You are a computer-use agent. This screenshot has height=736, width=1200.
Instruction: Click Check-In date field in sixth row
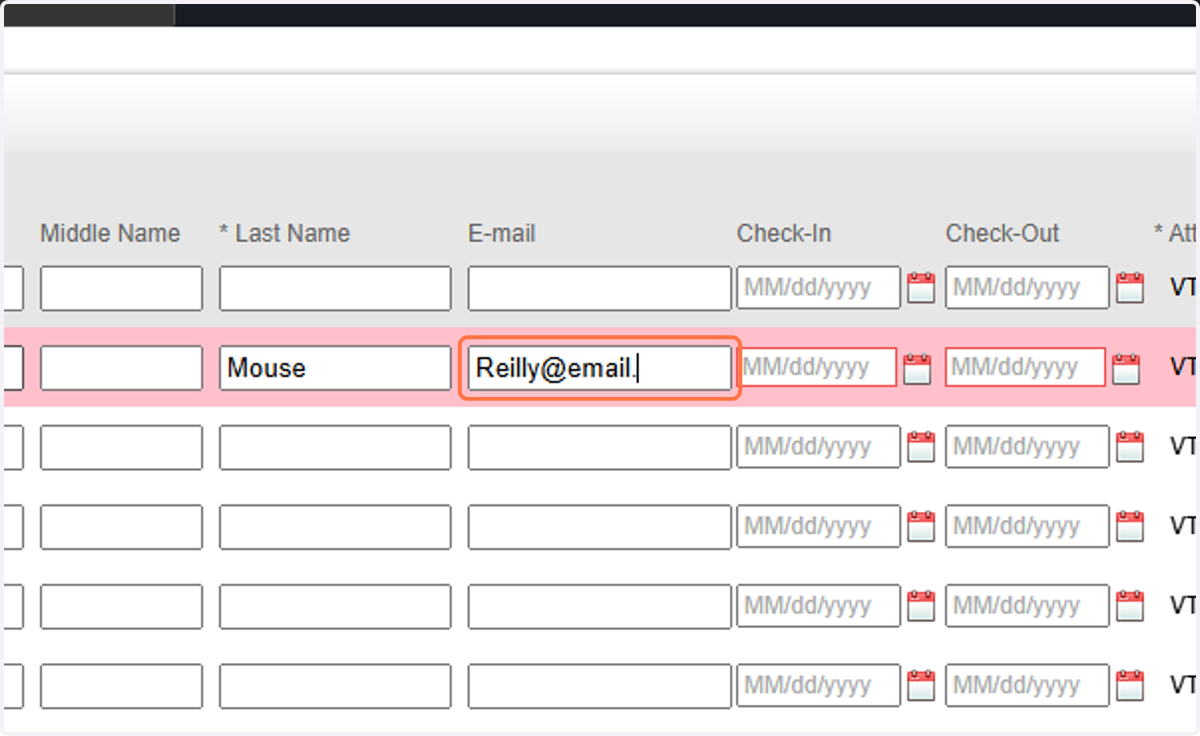click(x=819, y=686)
